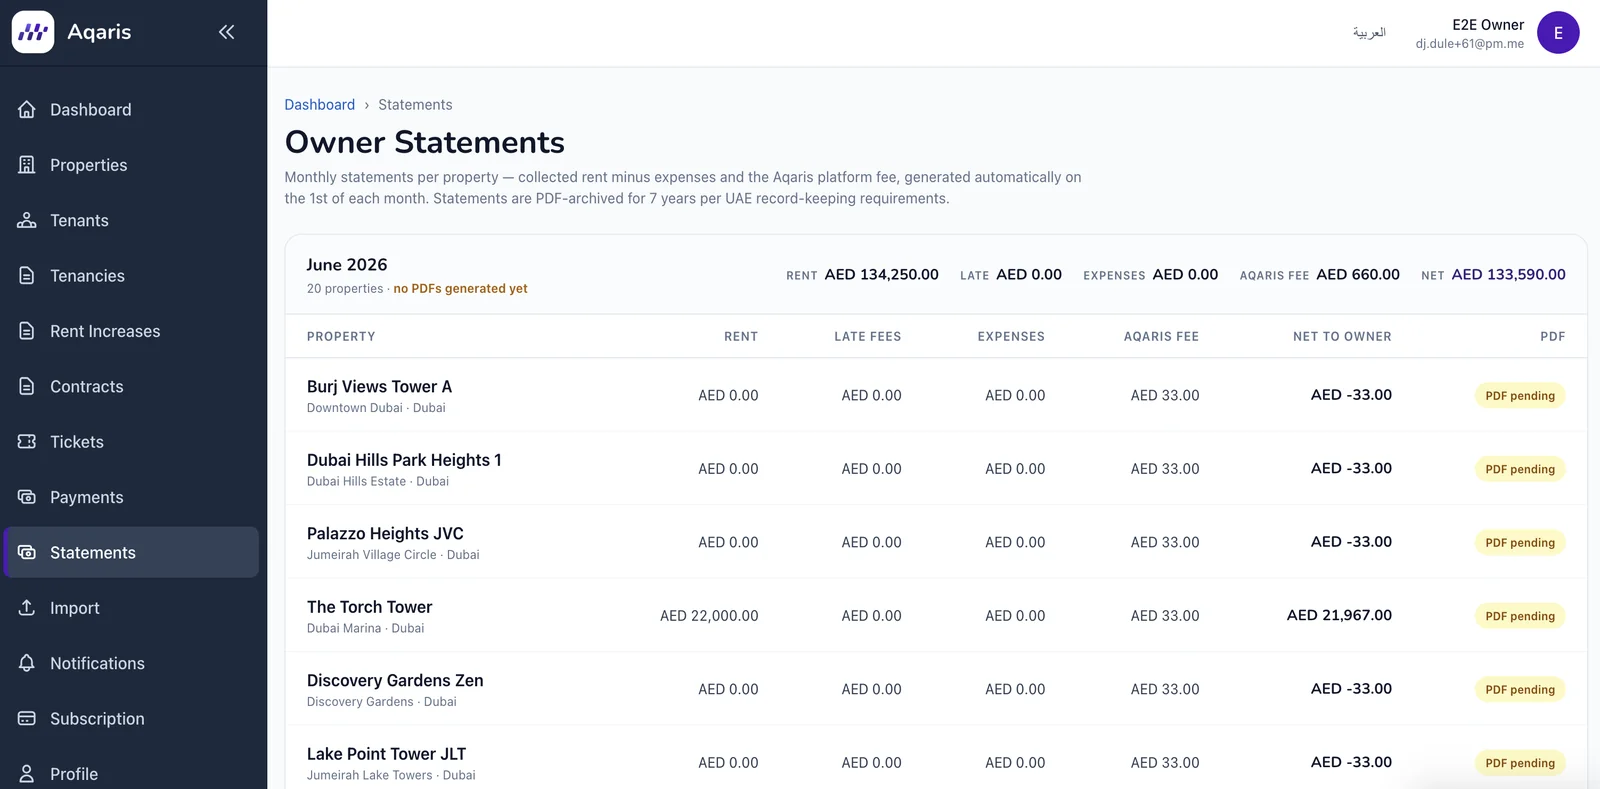Viewport: 1600px width, 789px height.
Task: Collapse the sidebar with double chevron
Action: [x=227, y=32]
